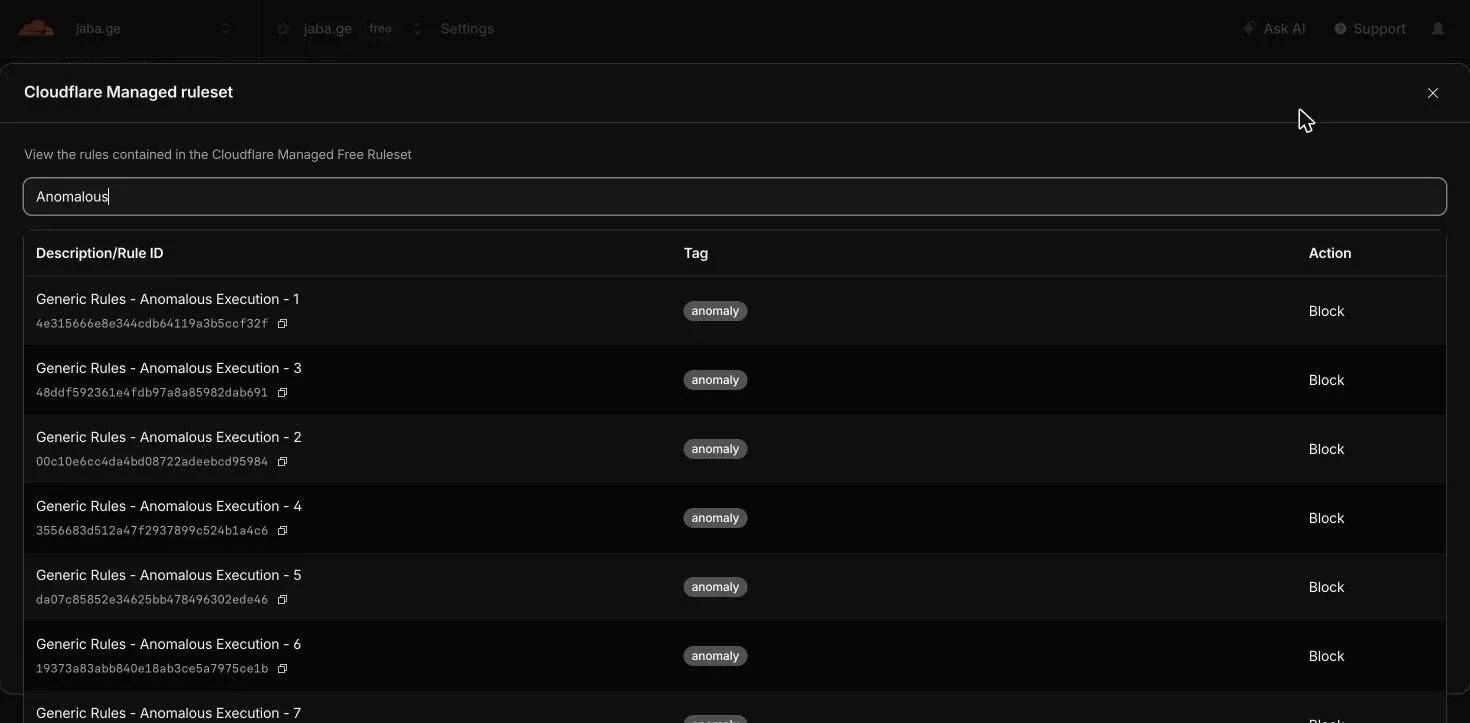This screenshot has height=723, width=1470.
Task: Click the Description/Rule ID column header
Action: 100,254
